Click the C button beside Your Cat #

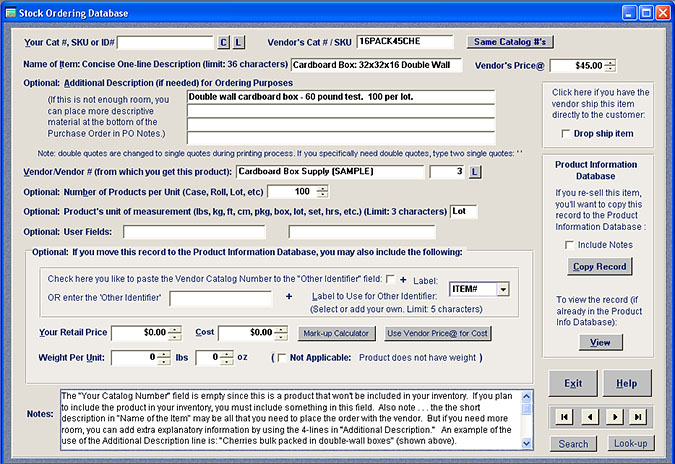tap(223, 42)
